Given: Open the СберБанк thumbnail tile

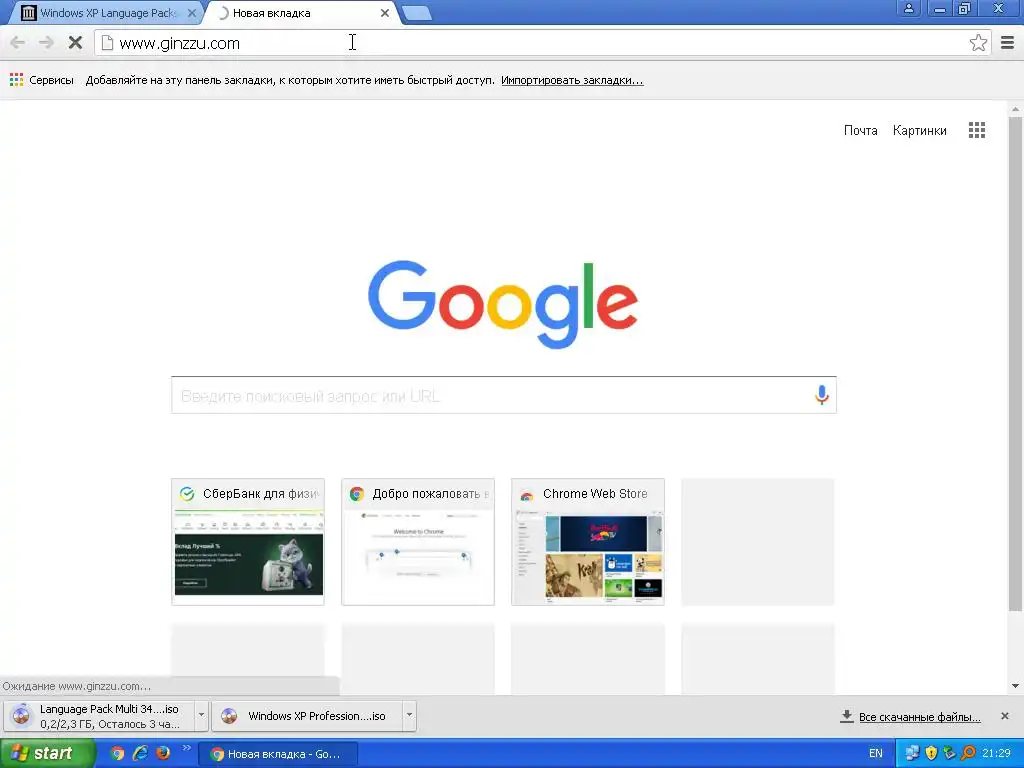Looking at the screenshot, I should (248, 541).
